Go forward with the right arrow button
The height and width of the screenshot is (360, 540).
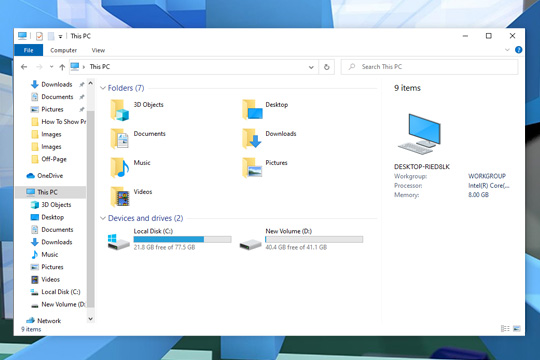pyautogui.click(x=39, y=67)
